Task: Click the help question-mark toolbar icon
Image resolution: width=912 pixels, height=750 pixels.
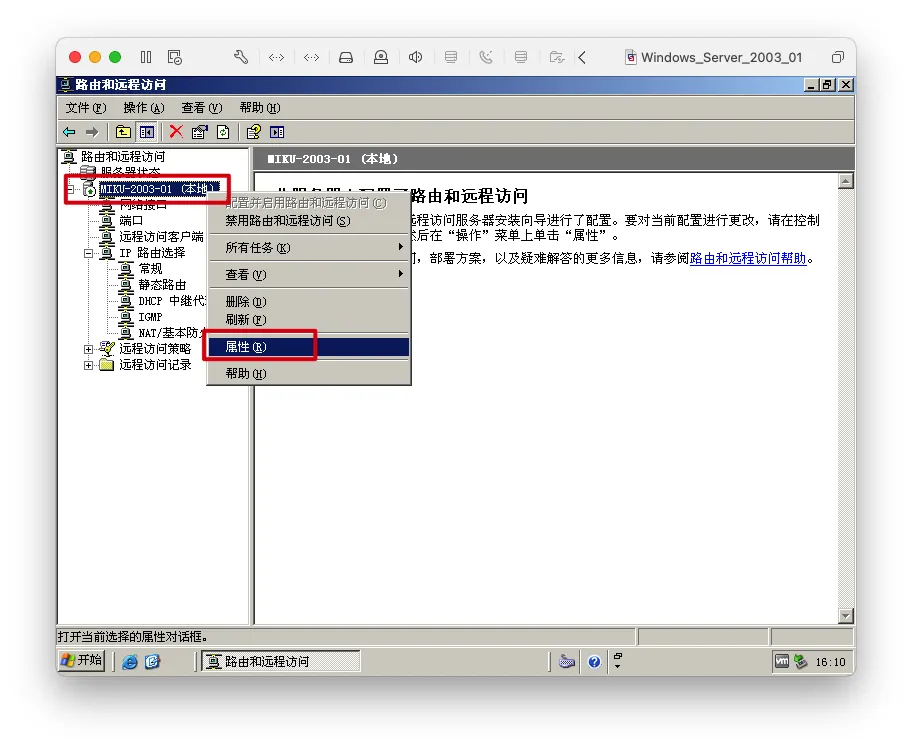Action: [254, 132]
